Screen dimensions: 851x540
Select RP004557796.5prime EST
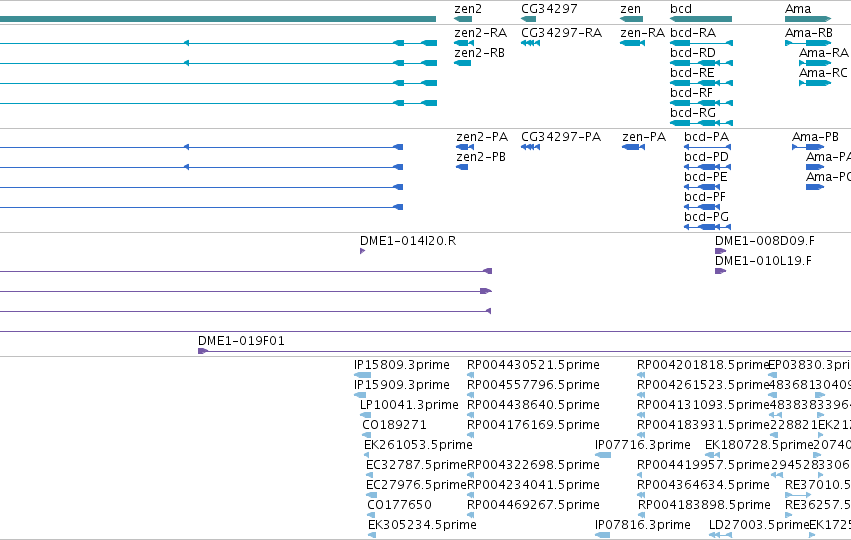click(471, 395)
